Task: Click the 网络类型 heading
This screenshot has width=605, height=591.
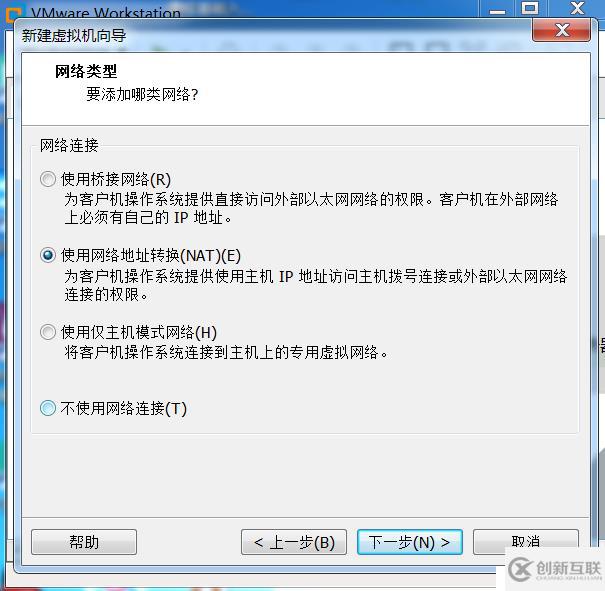Action: (x=86, y=71)
